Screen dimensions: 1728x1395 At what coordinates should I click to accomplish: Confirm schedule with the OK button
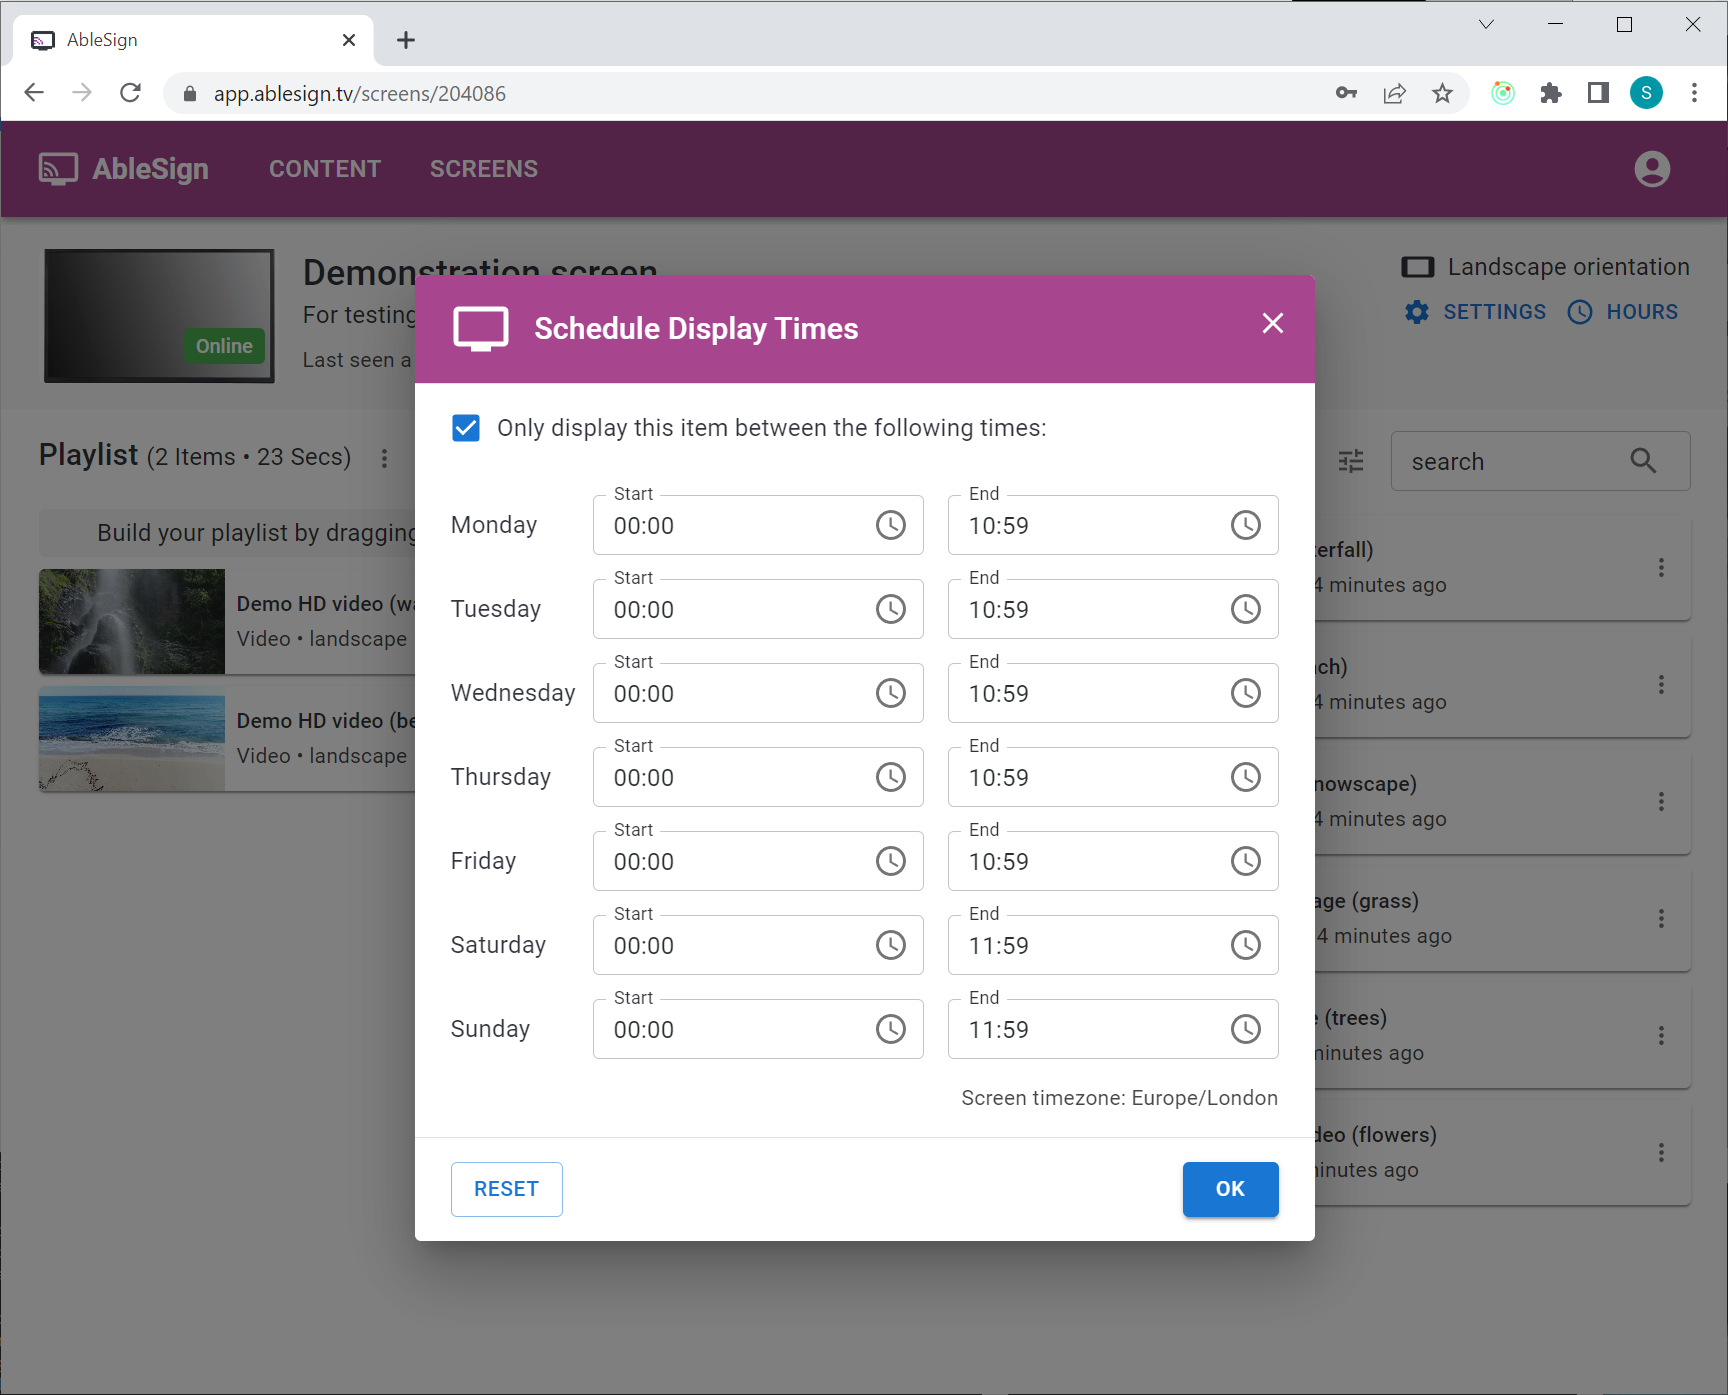1230,1189
